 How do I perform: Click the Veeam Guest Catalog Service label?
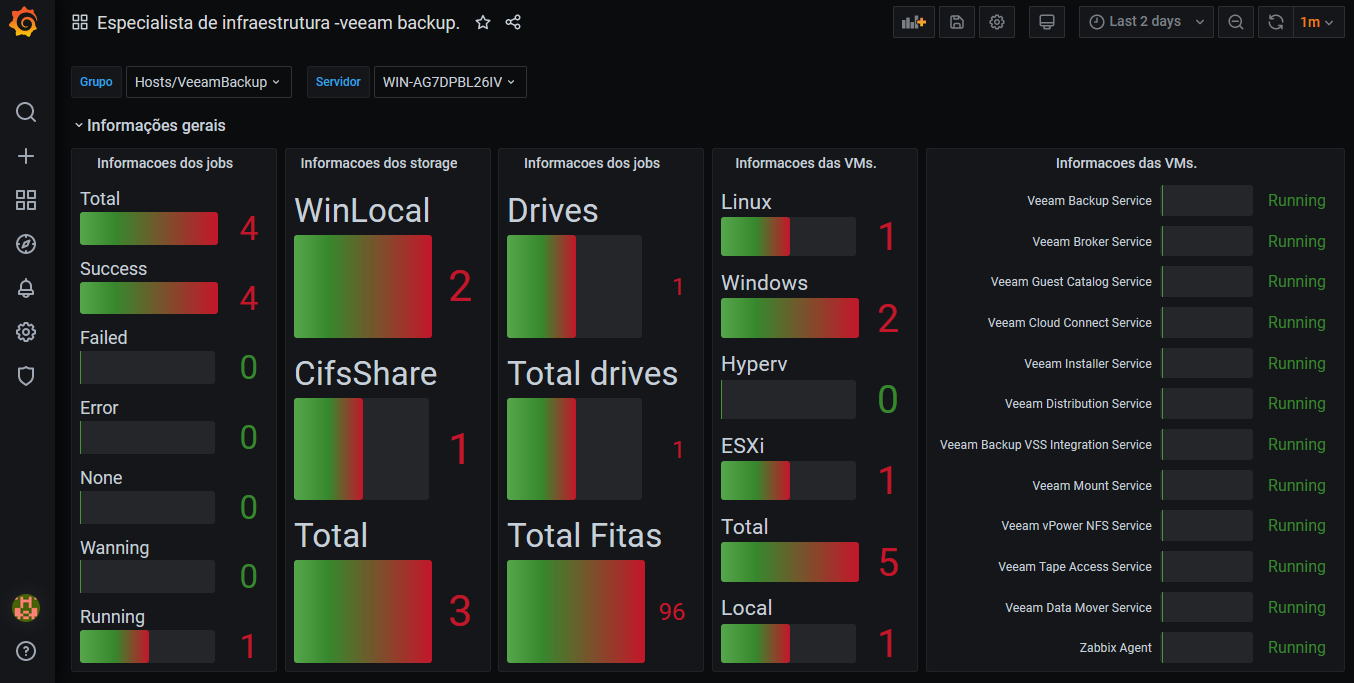(x=1071, y=282)
